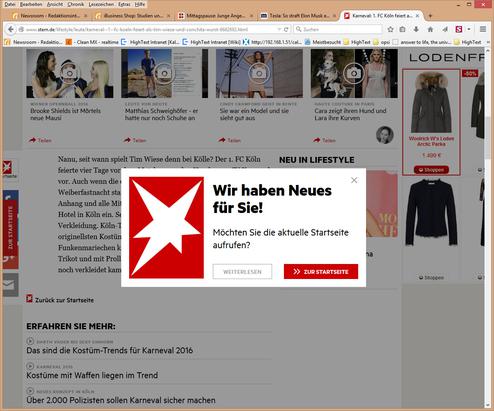Open the Matthias Schweighöfer gallery thumbnail
This screenshot has width=494, height=411.
[x=164, y=73]
